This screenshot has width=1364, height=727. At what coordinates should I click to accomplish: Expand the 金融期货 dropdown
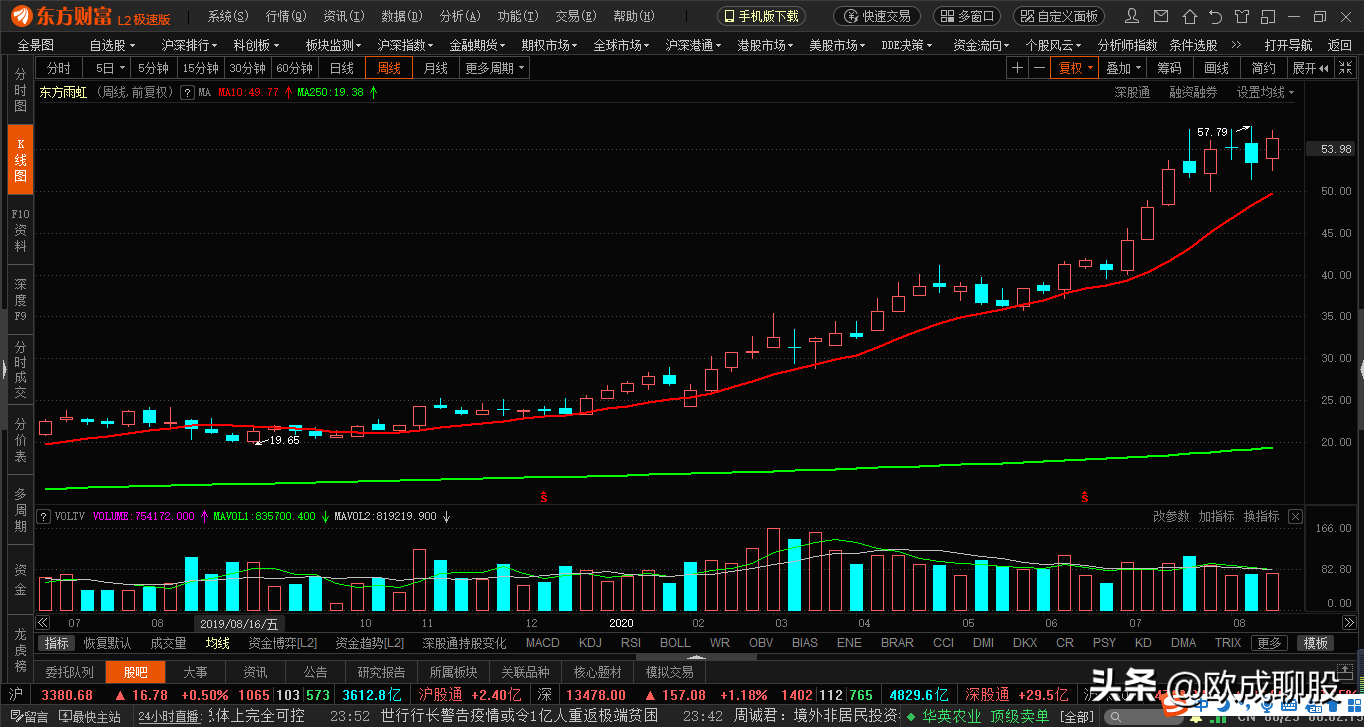pyautogui.click(x=478, y=45)
